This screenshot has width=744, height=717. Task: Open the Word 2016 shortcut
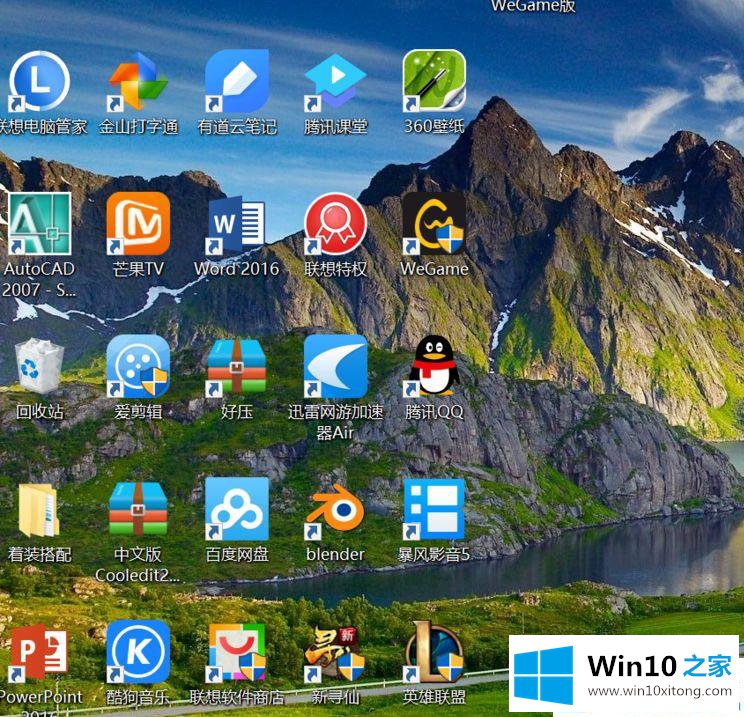click(x=237, y=223)
